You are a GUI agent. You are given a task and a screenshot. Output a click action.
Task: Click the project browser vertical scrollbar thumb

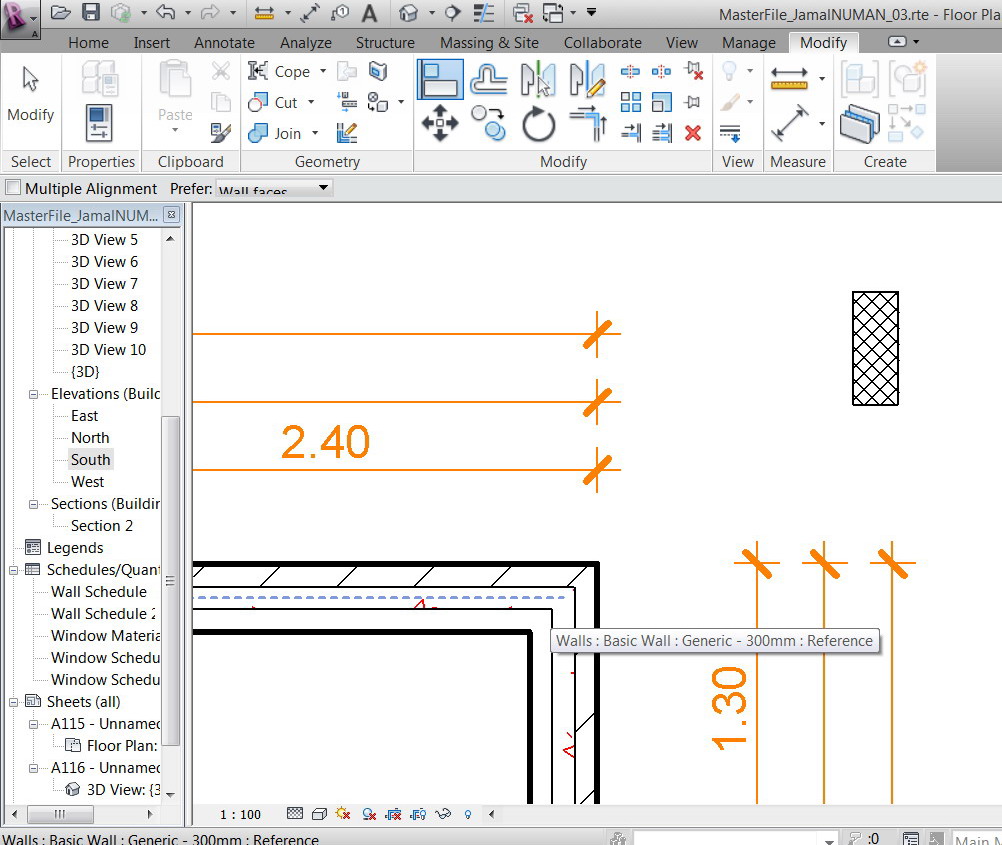171,580
